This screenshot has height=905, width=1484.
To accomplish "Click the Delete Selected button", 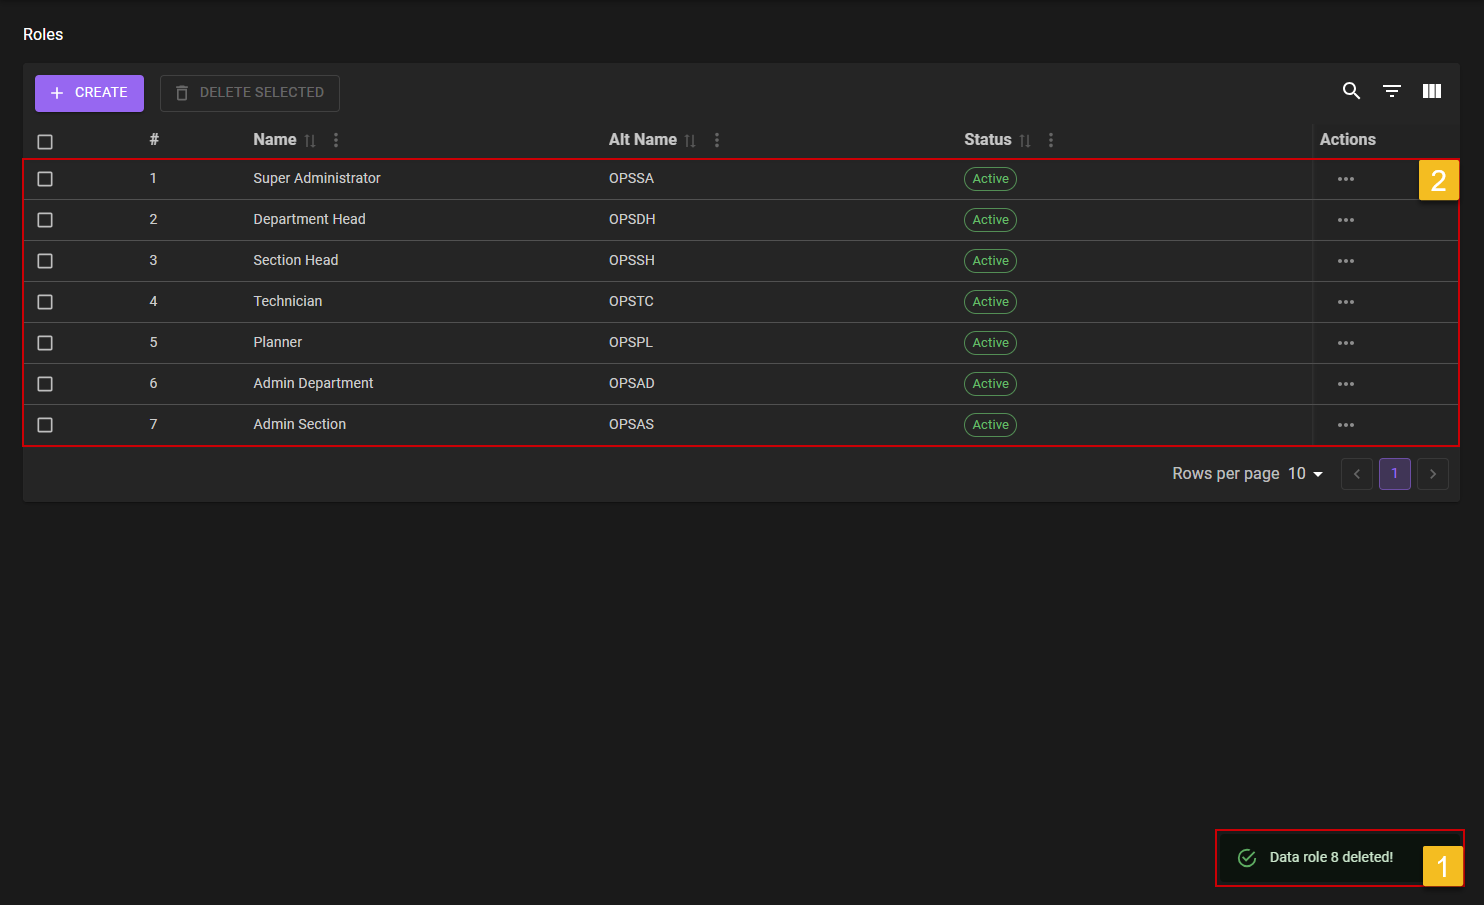I will pos(250,93).
